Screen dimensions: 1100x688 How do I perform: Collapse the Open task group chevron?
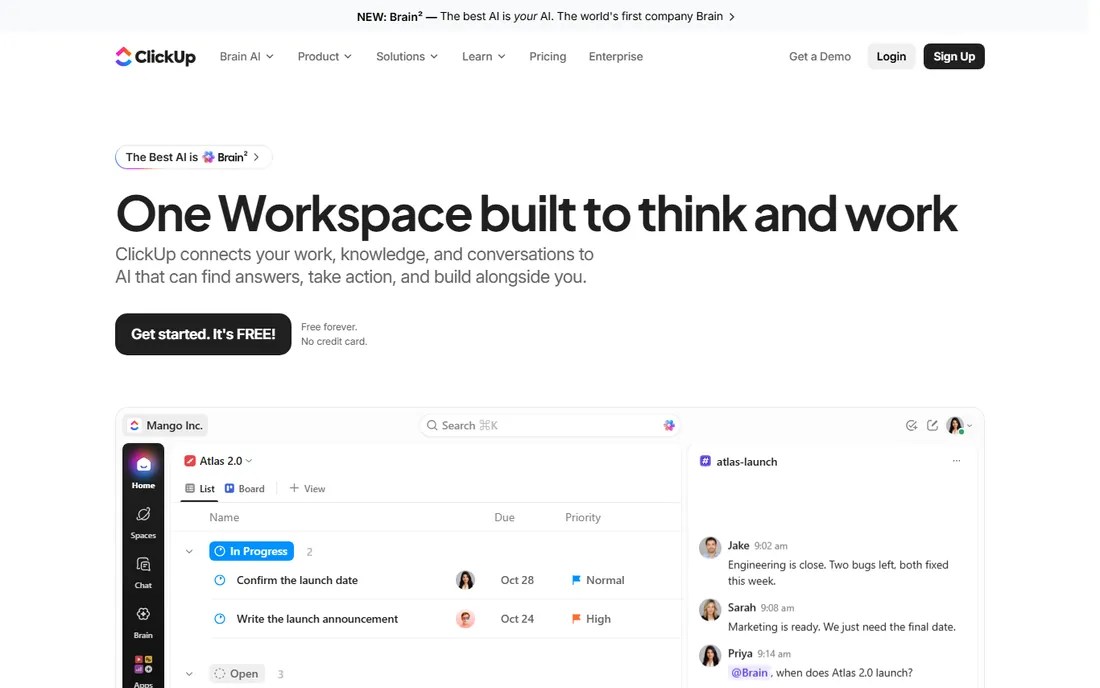coord(189,674)
